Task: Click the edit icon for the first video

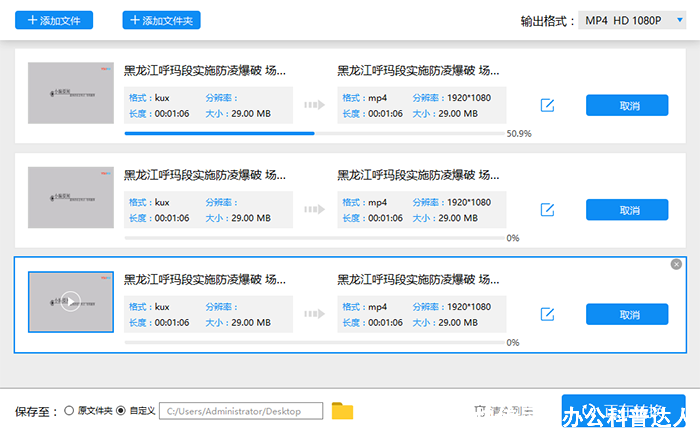Action: click(547, 105)
